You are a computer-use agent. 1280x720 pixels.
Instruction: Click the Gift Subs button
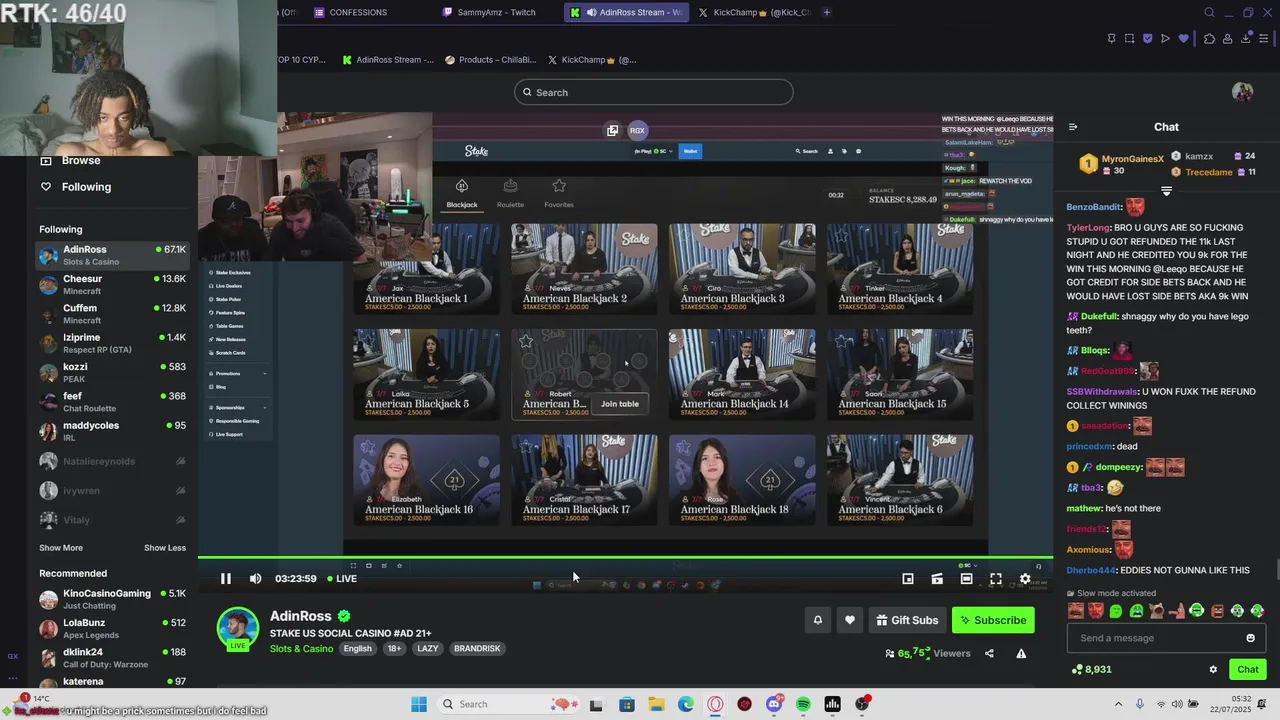907,620
